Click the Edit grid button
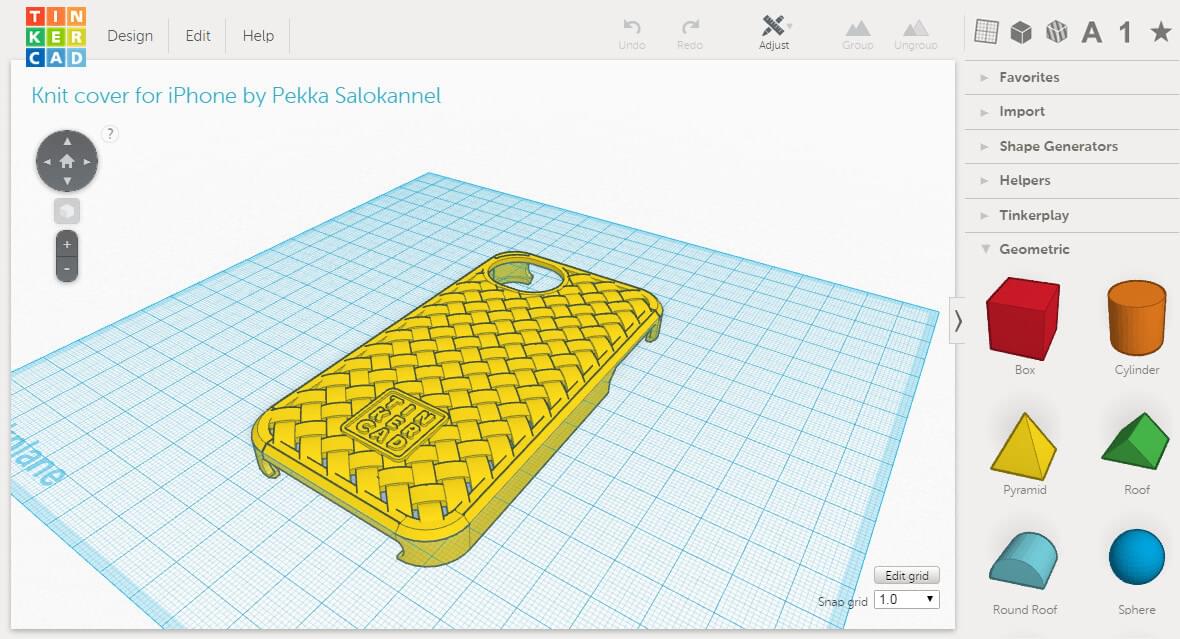Screen dimensions: 1180x639 [906, 575]
